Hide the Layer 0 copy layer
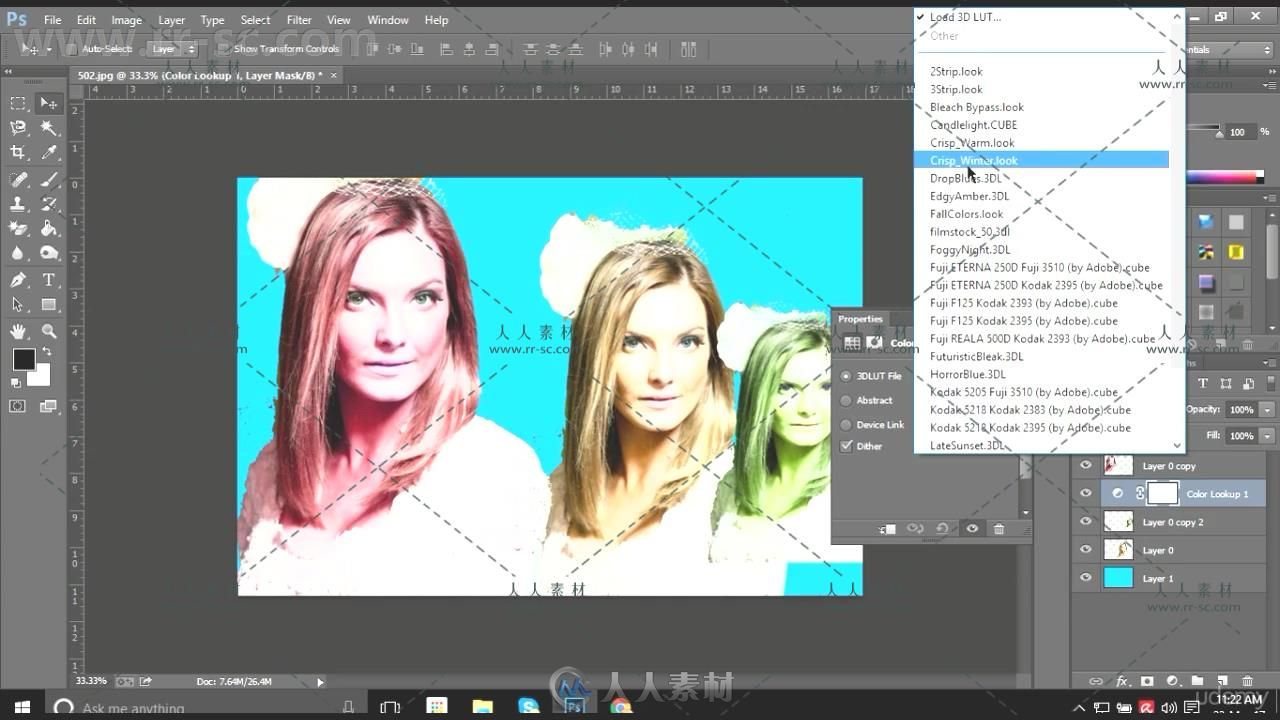Viewport: 1280px width, 720px height. coord(1086,465)
